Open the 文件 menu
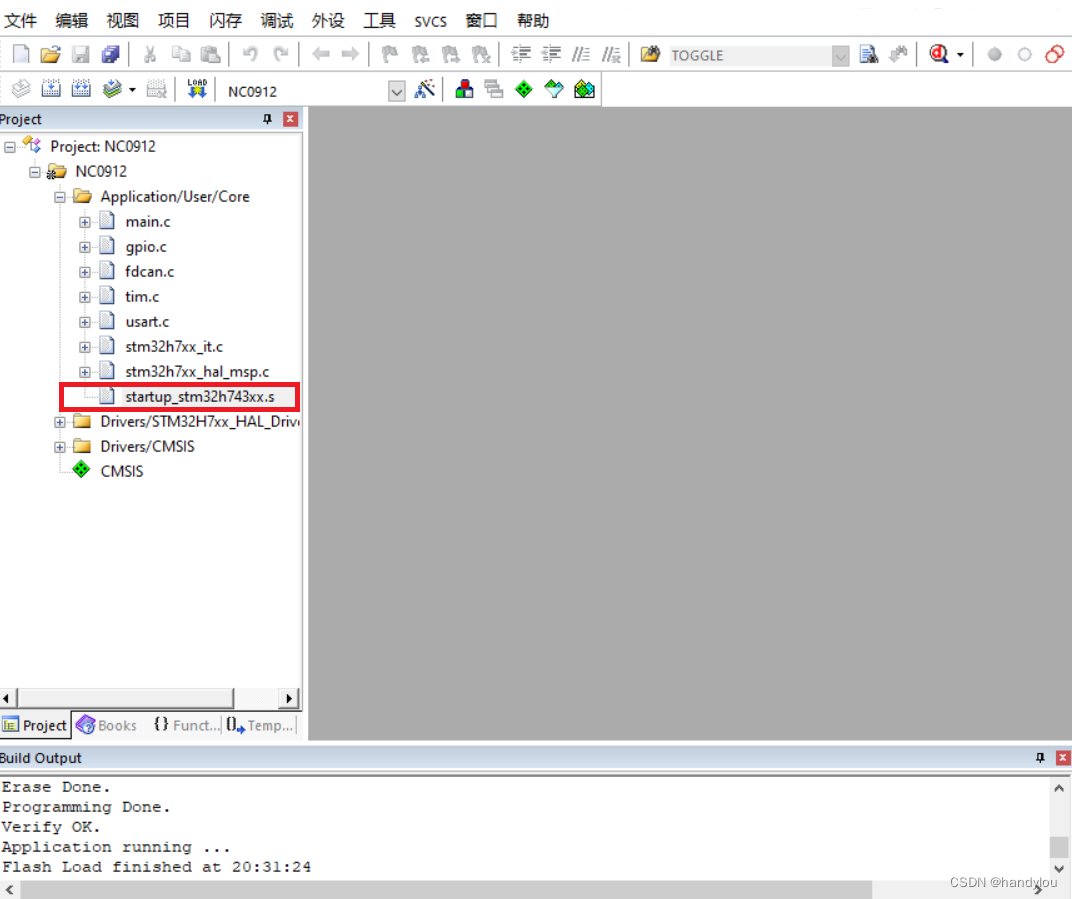Viewport: 1072px width, 899px height. pyautogui.click(x=21, y=21)
